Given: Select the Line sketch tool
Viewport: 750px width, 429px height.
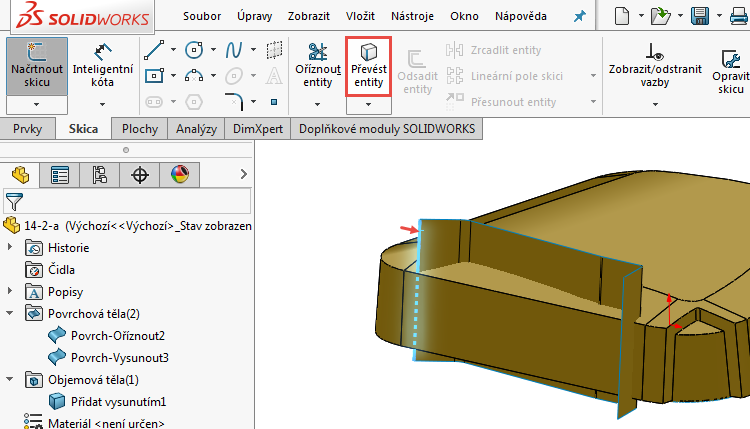Looking at the screenshot, I should (154, 50).
